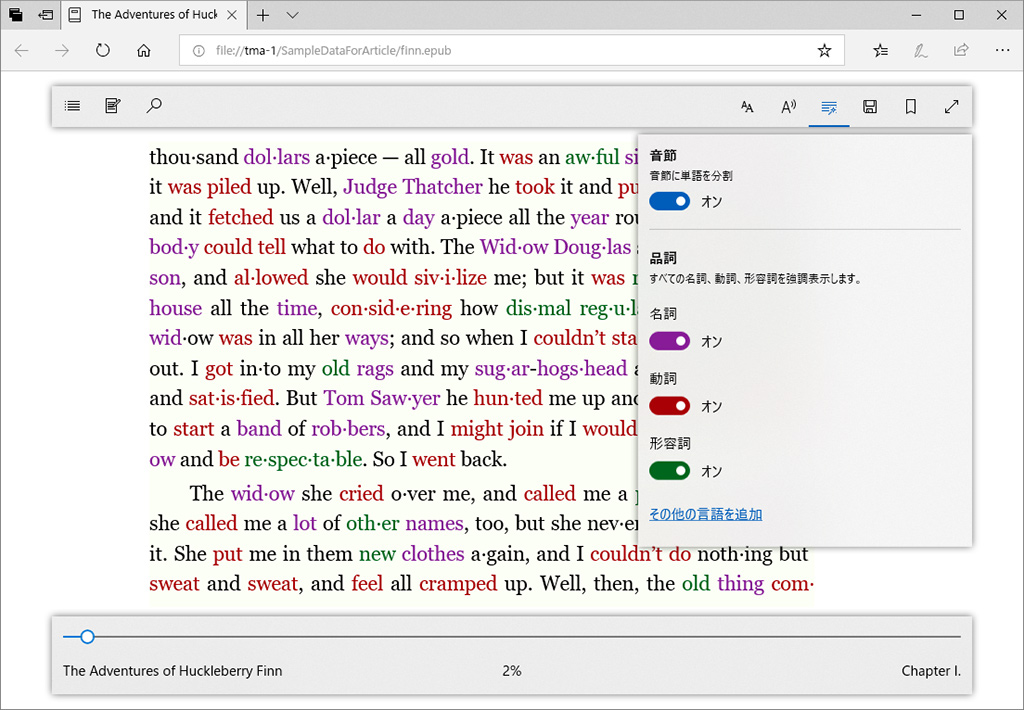Turn off the 音節 syllable toggle
Image resolution: width=1024 pixels, height=710 pixels.
669,201
